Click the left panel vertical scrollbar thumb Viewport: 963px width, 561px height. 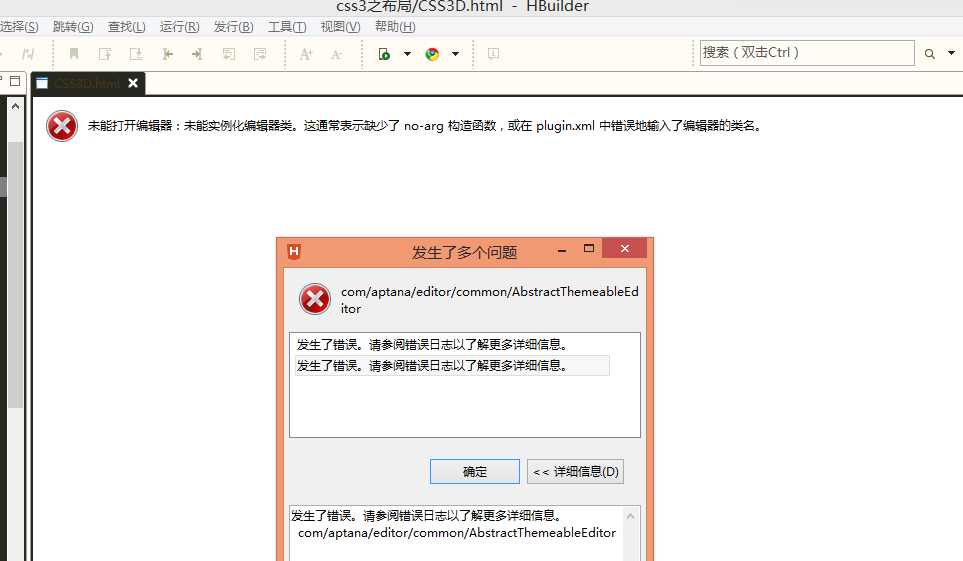(15, 275)
